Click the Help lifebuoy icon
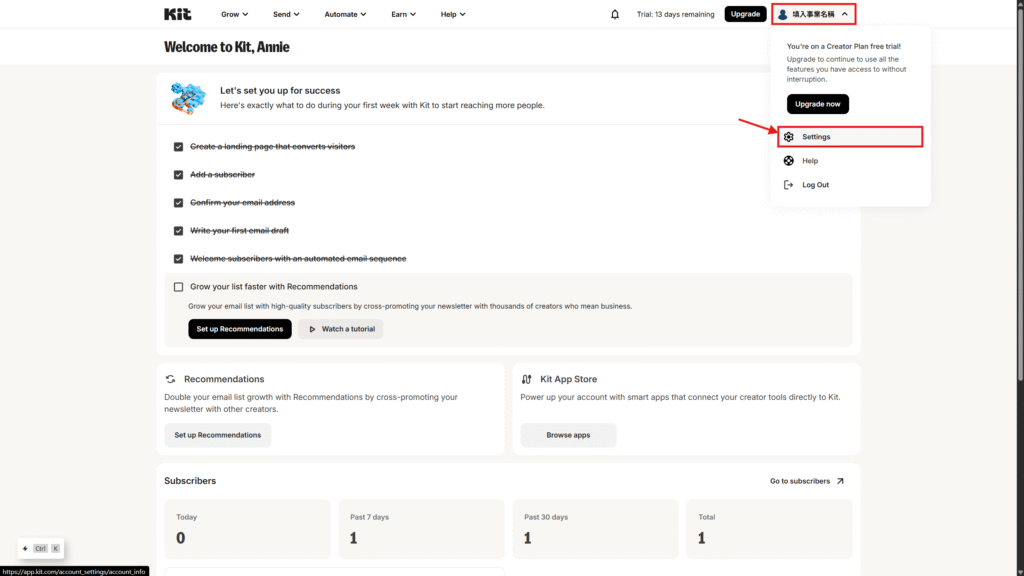Image resolution: width=1024 pixels, height=576 pixels. [789, 161]
